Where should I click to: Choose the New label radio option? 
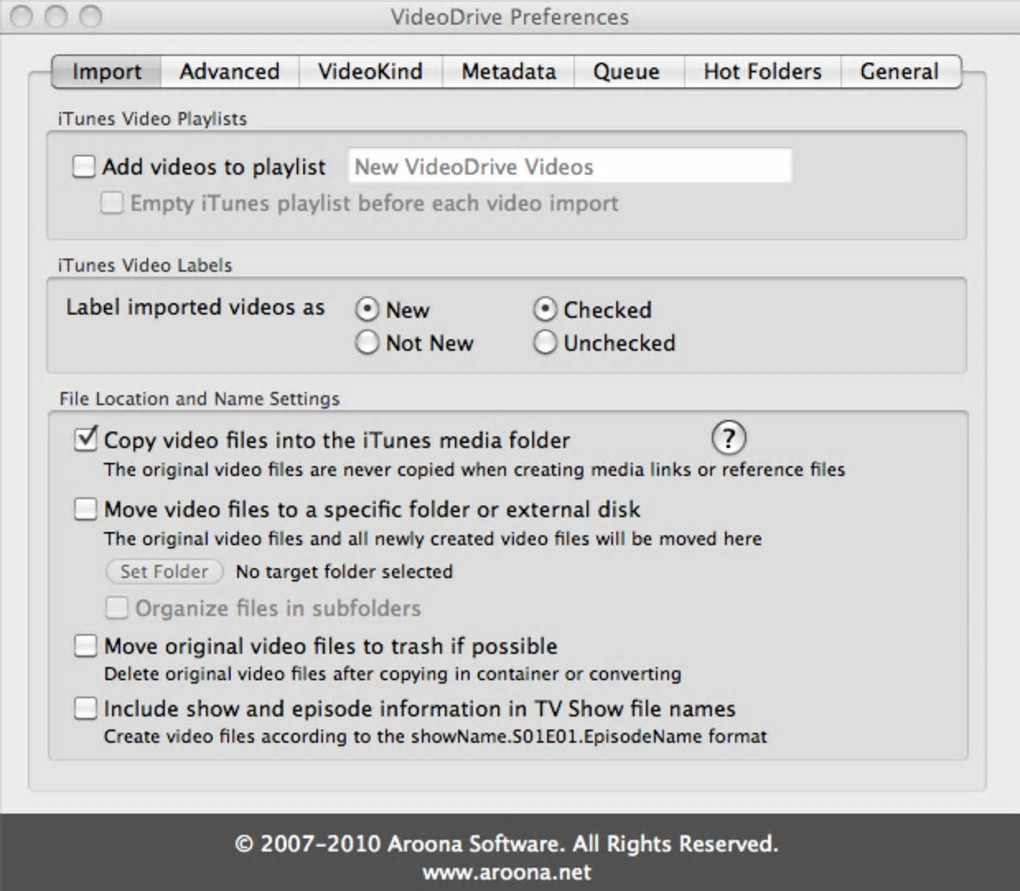point(368,310)
